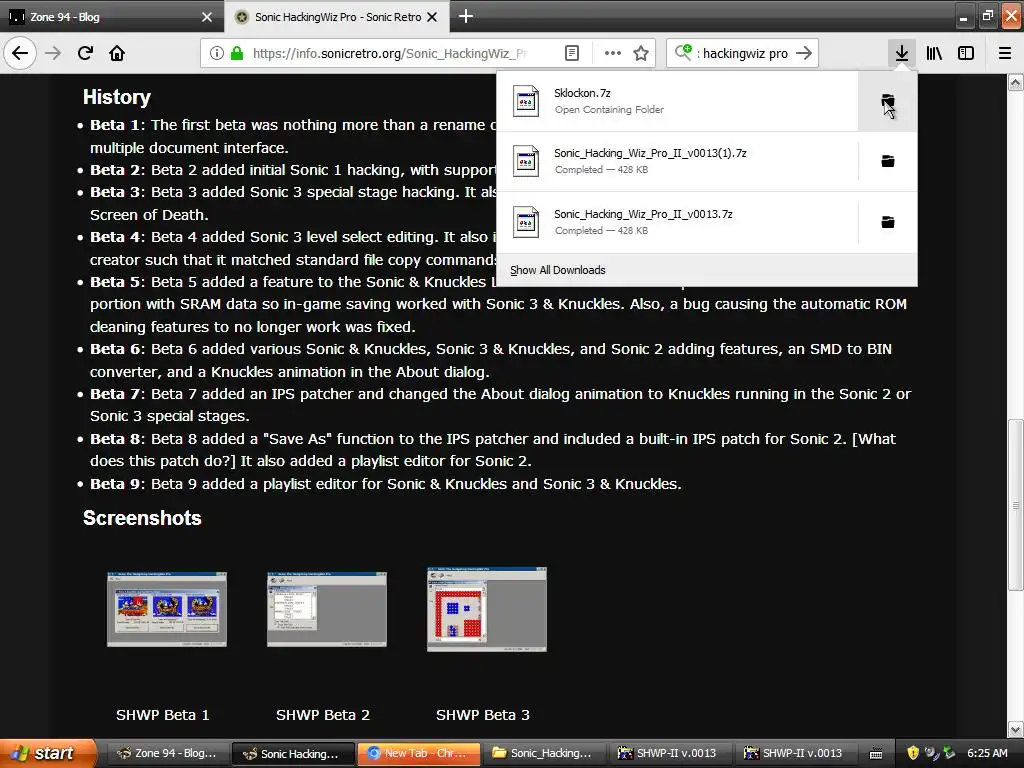Click the search box with hackingwiz pro
Screen dimensions: 1024x768
pos(744,54)
